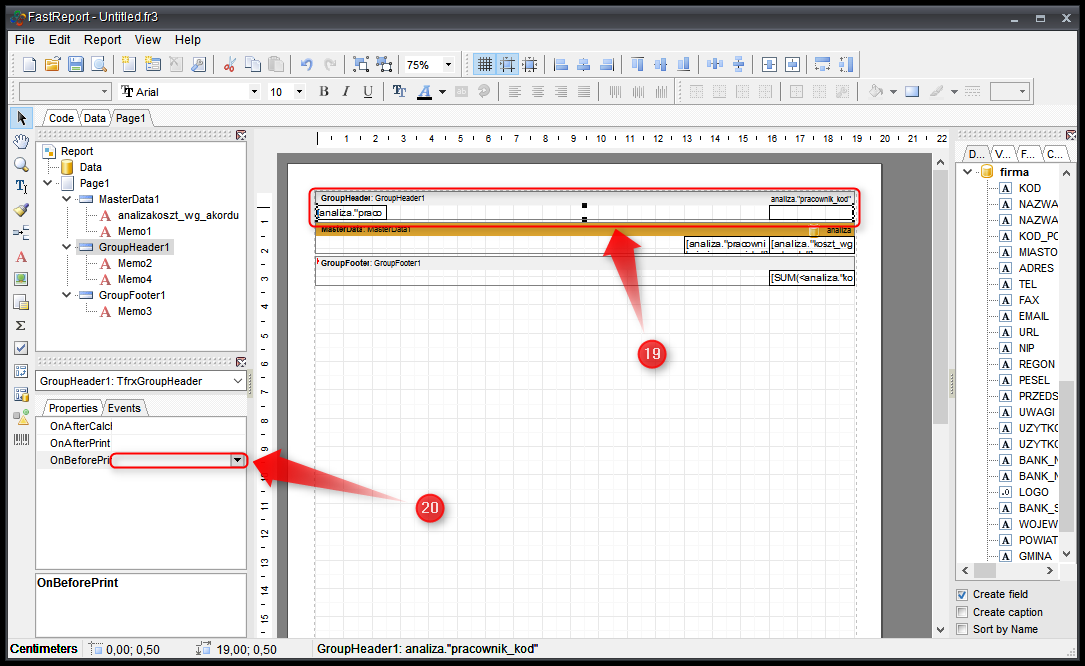Click the Cut scissors icon
1085x666 pixels.
click(x=229, y=64)
